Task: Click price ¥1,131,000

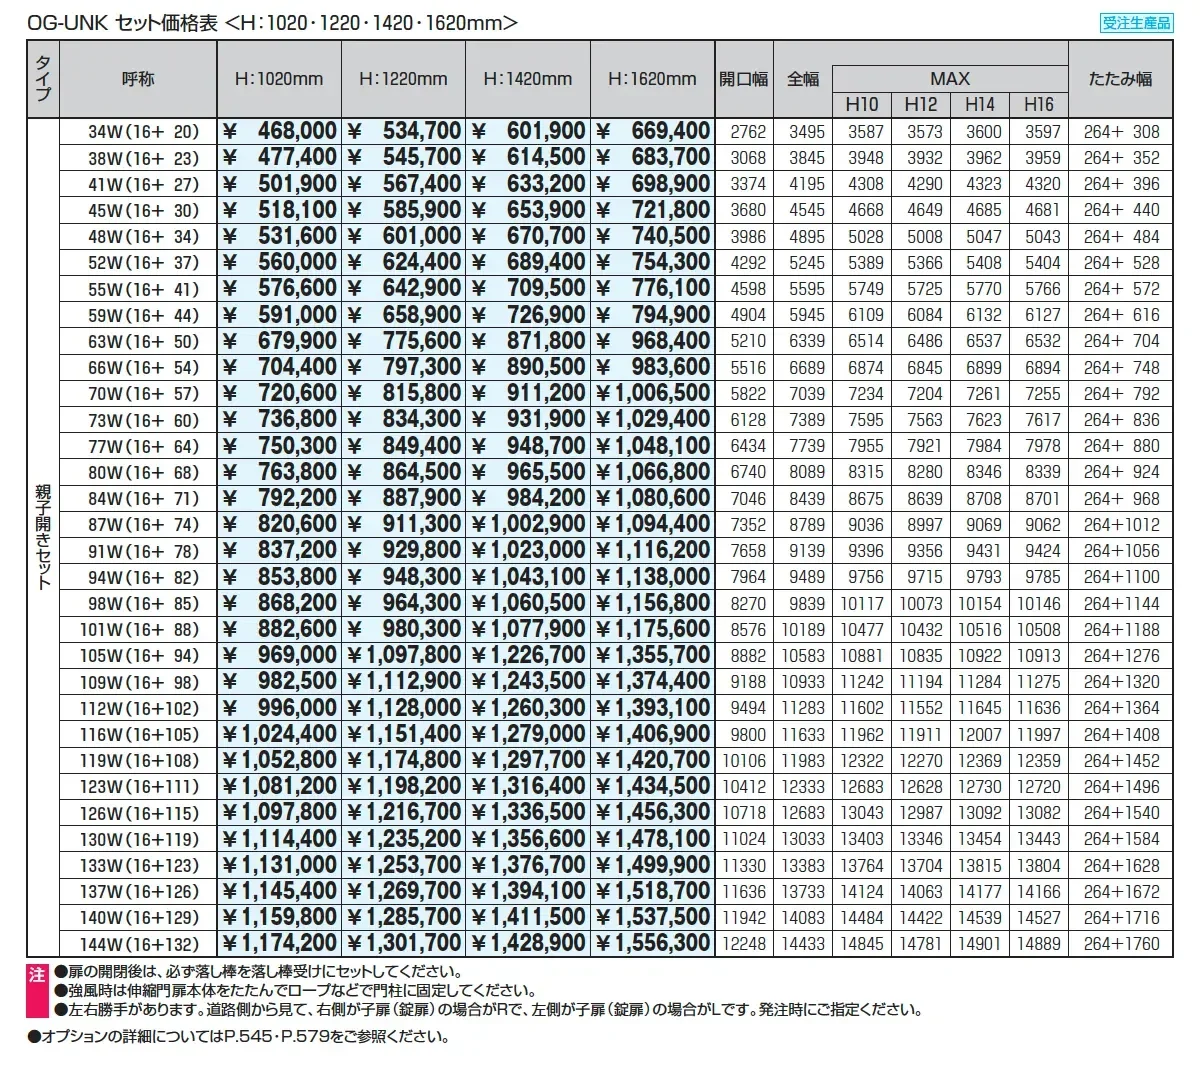Action: [x=279, y=865]
